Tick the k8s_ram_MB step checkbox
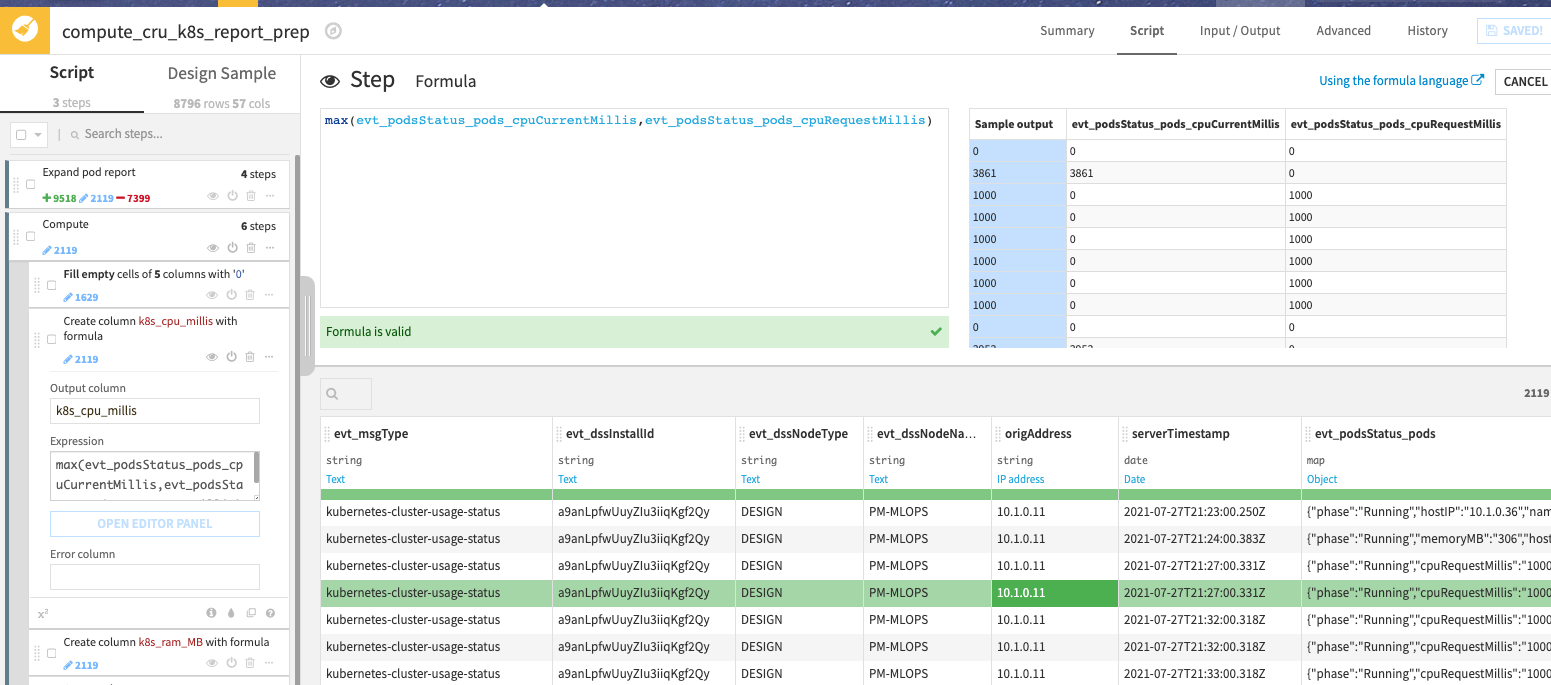Image resolution: width=1551 pixels, height=685 pixels. click(51, 653)
